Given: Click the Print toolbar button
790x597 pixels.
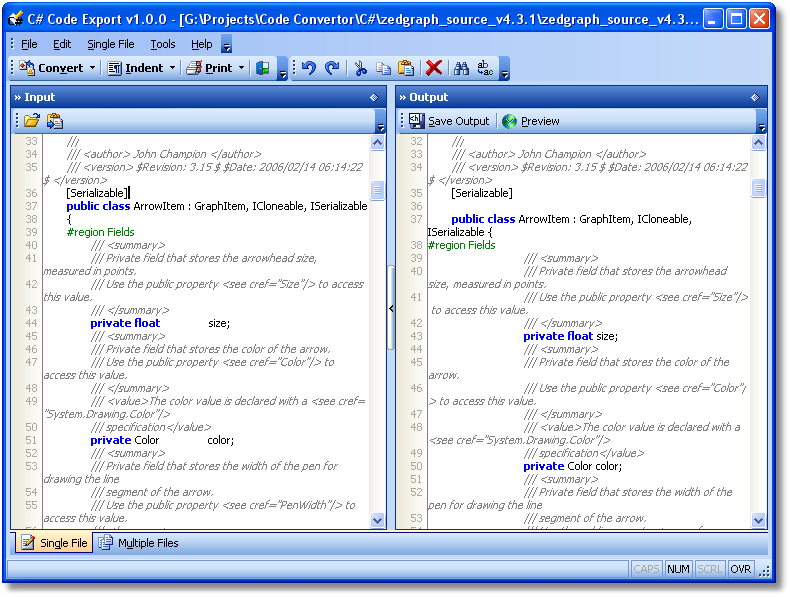Looking at the screenshot, I should coord(209,68).
